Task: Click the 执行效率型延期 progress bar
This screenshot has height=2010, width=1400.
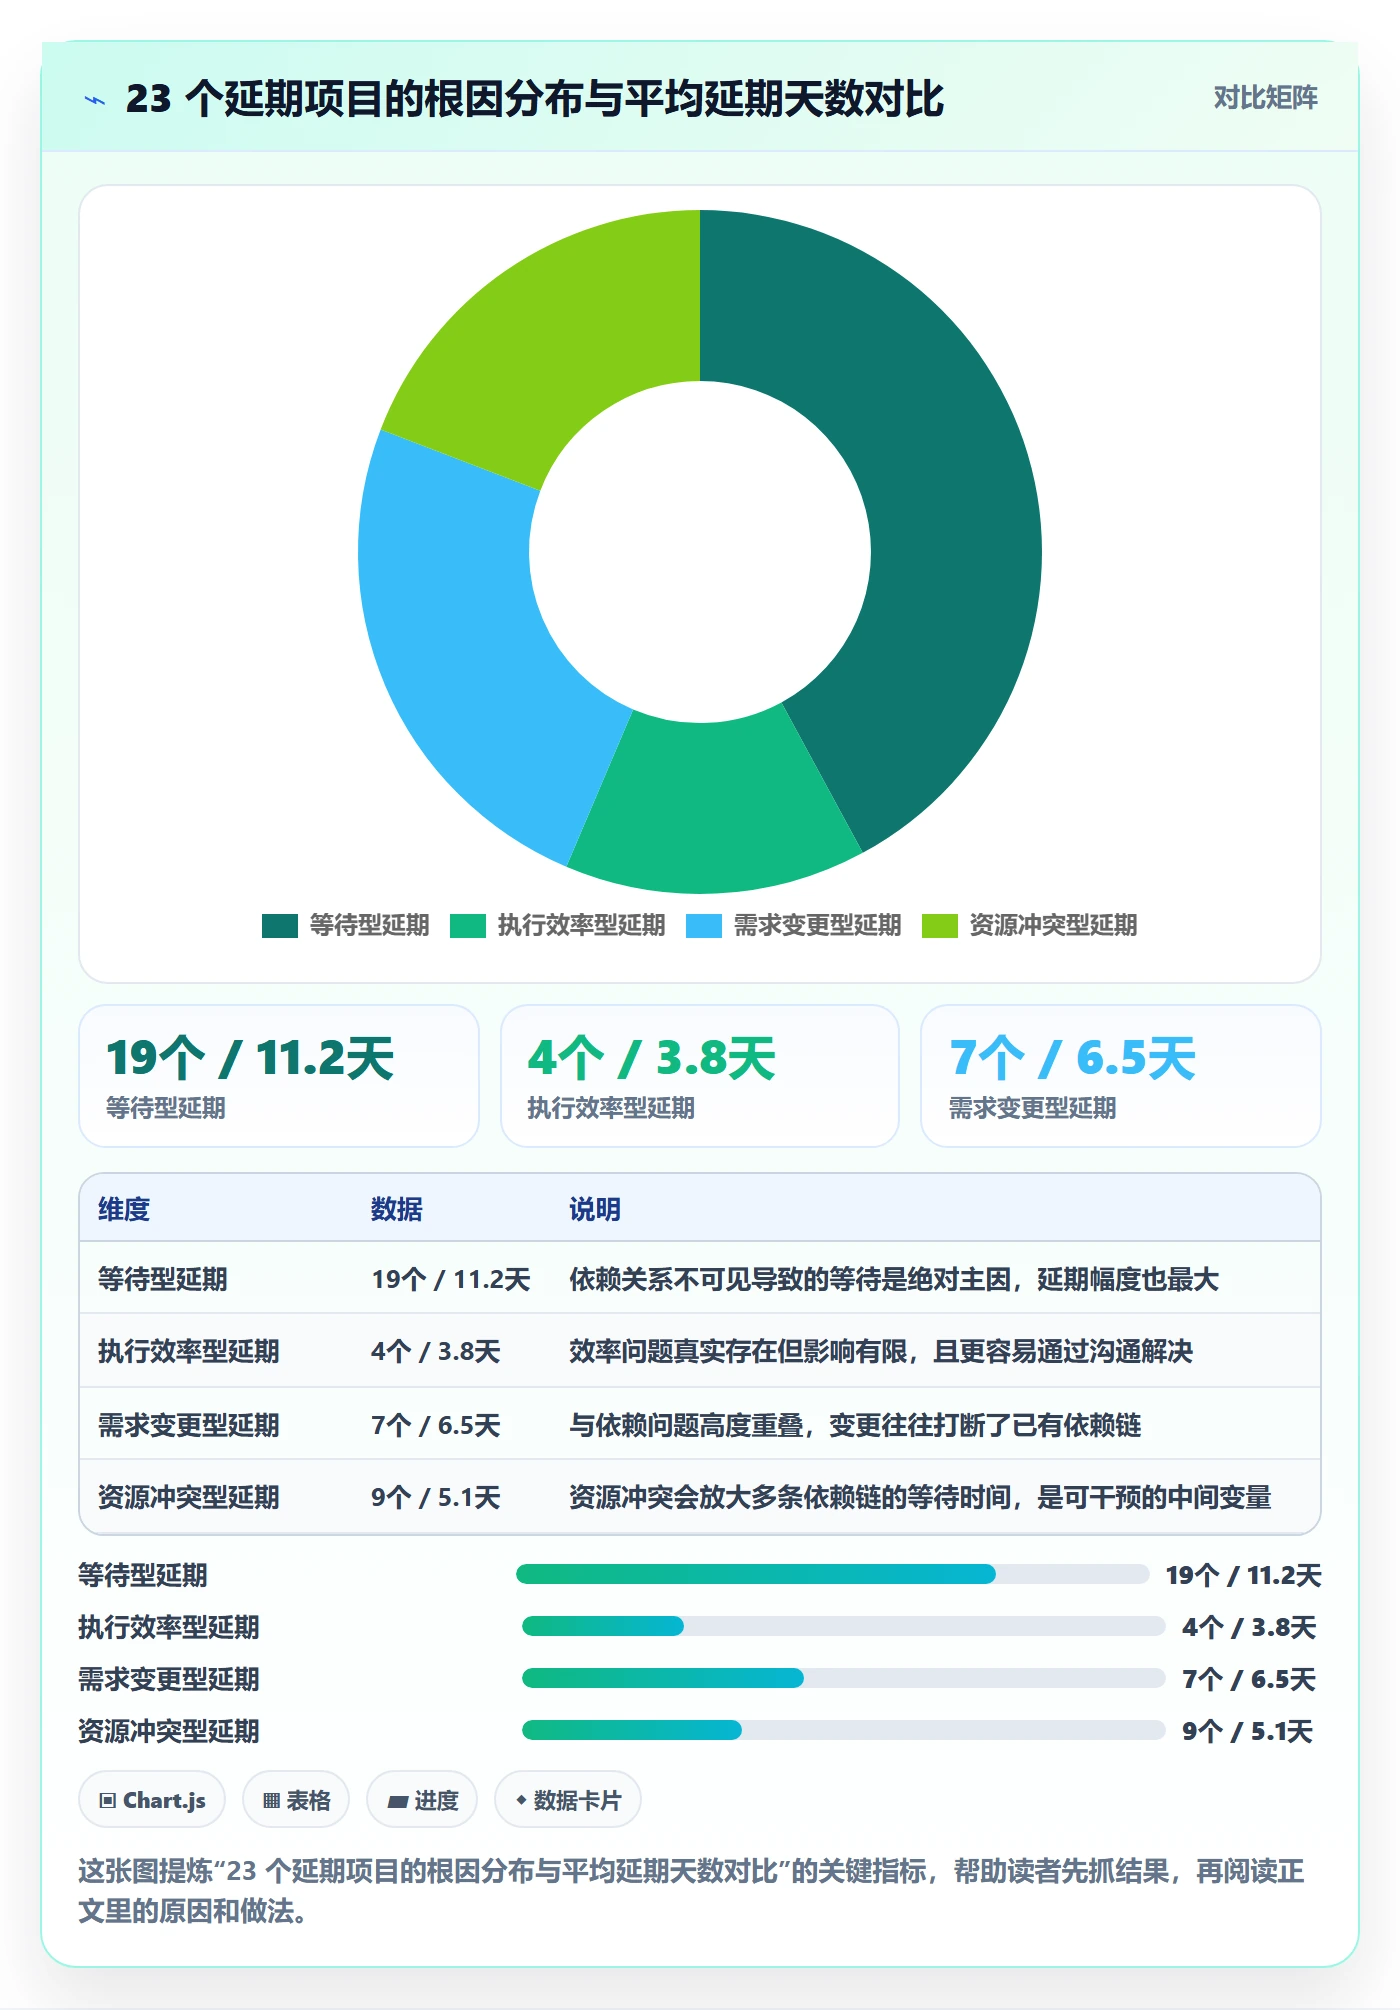Action: (843, 1626)
